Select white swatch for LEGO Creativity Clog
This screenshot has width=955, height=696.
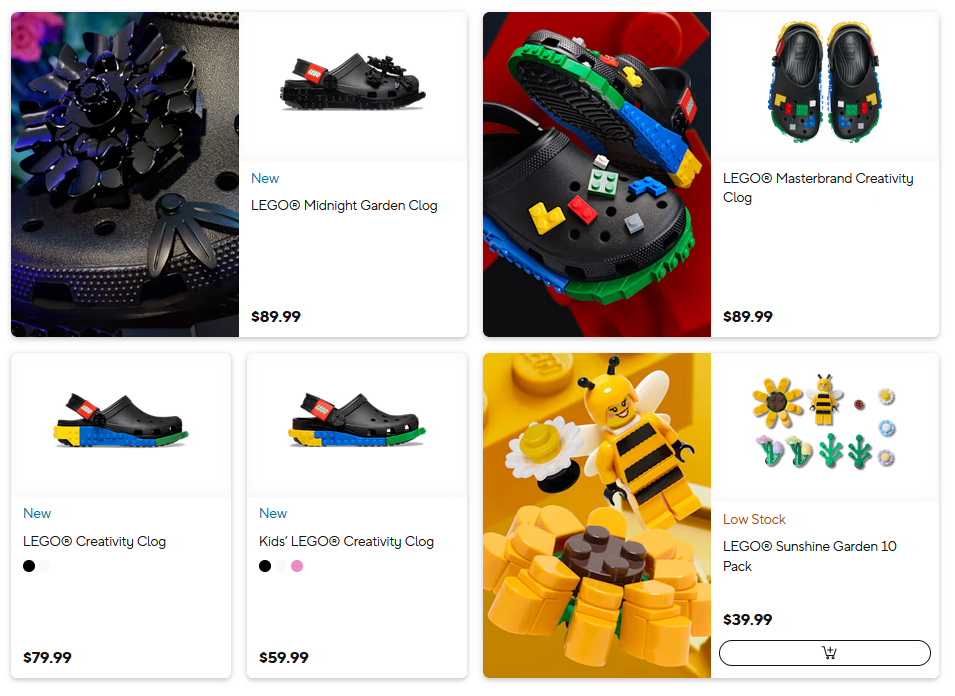pos(45,566)
